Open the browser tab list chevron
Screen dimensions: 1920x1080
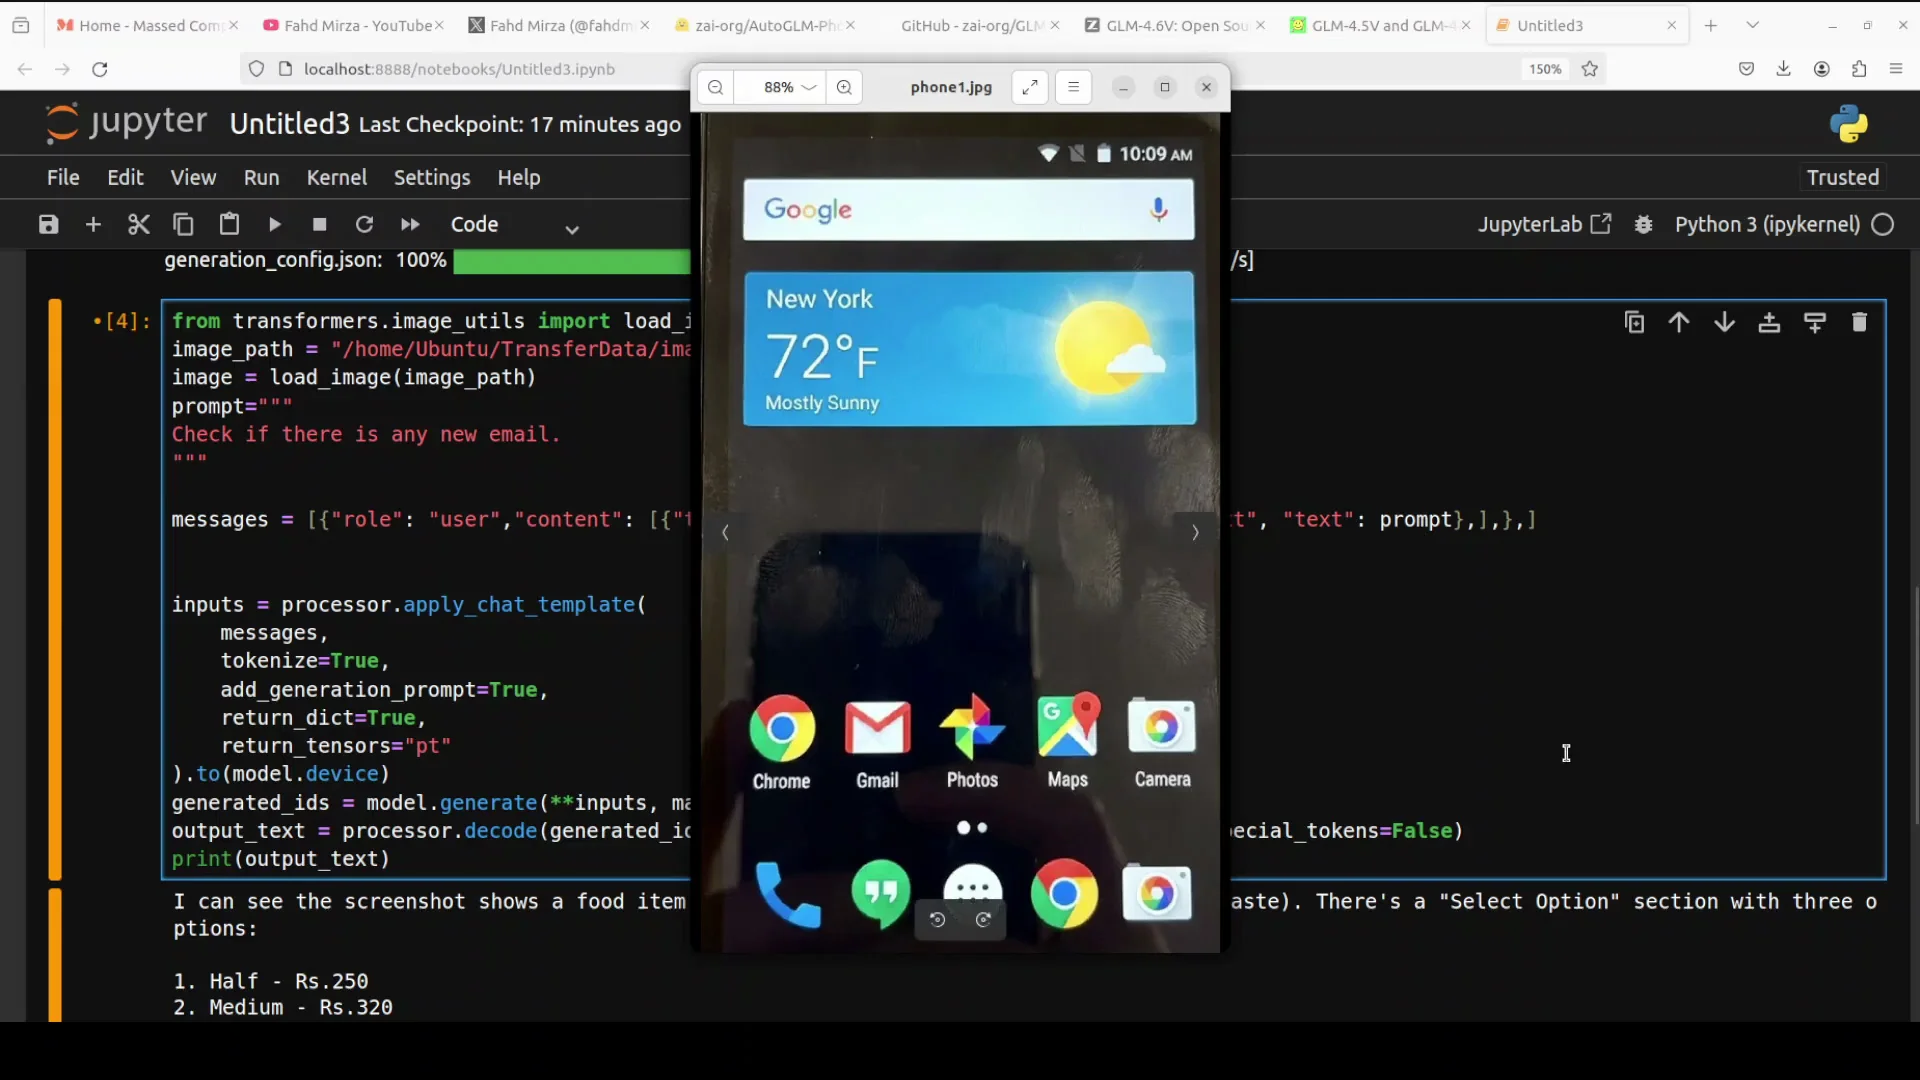coord(1751,24)
